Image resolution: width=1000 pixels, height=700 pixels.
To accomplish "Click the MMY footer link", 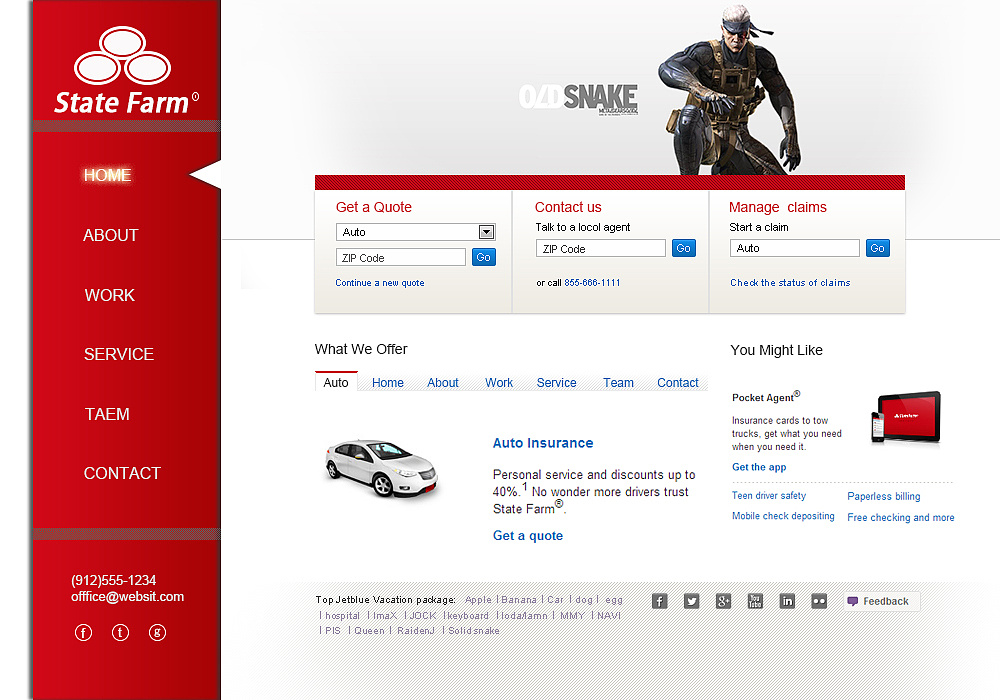I will coord(573,615).
